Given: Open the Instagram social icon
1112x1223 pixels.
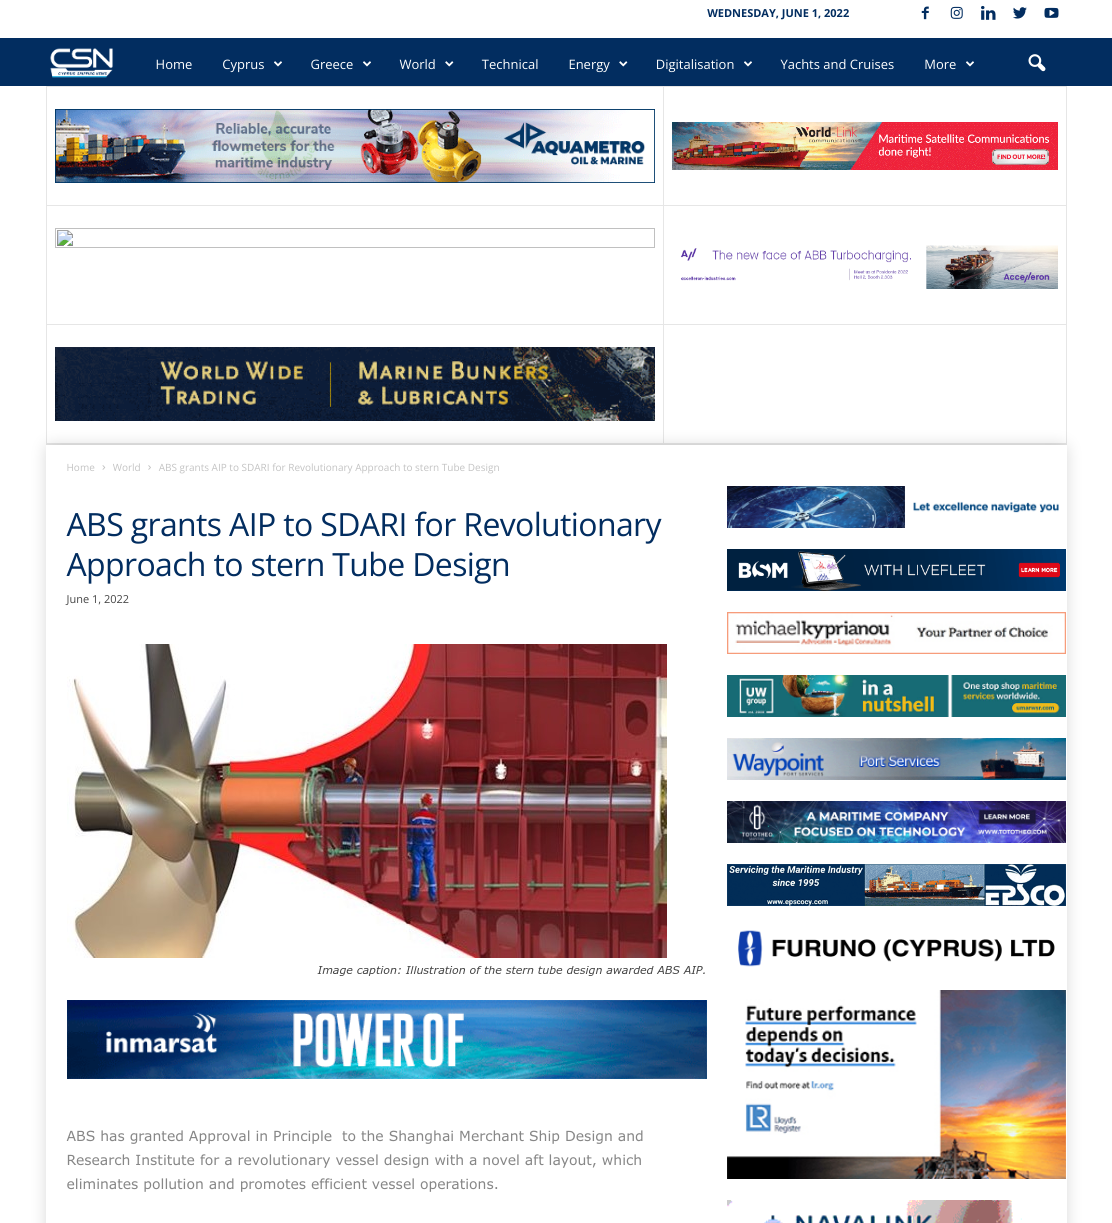Looking at the screenshot, I should tap(957, 13).
